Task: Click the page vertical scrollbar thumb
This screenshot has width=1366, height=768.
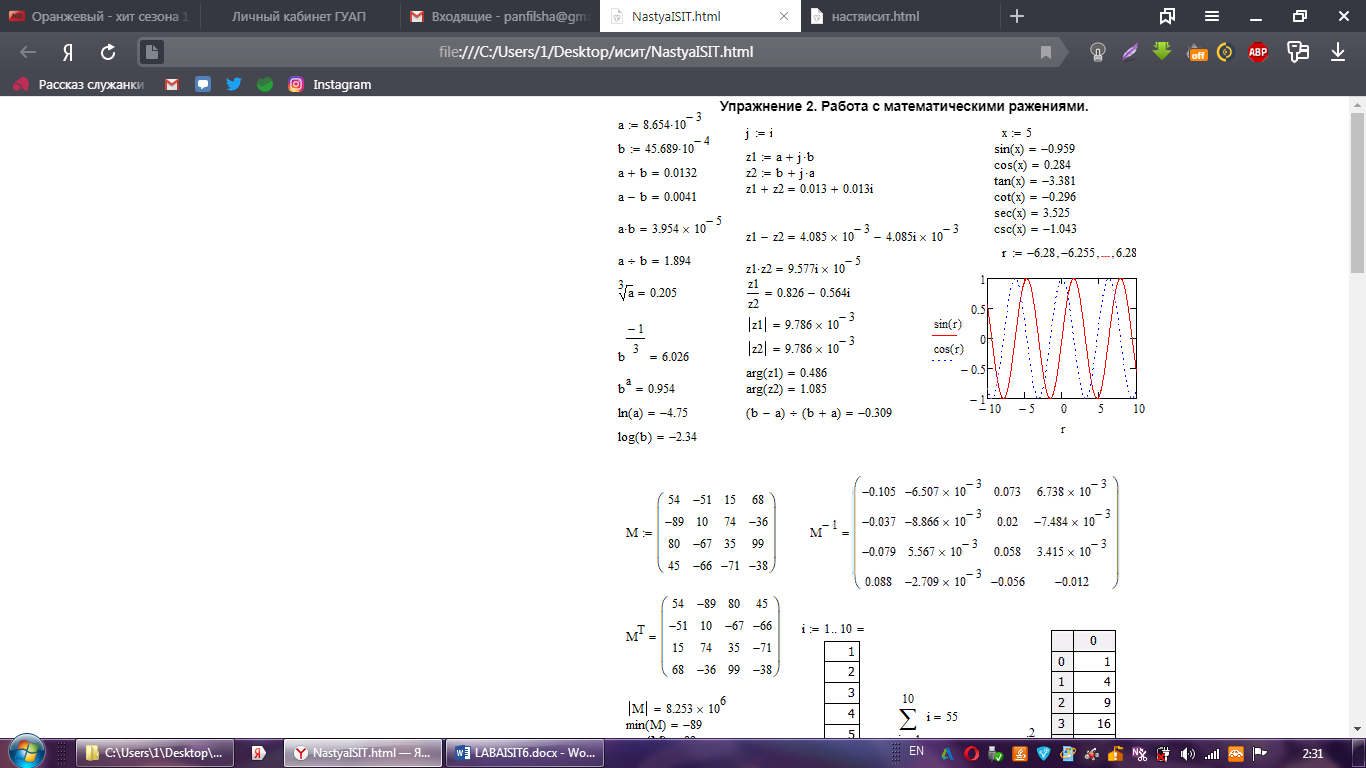Action: click(x=1357, y=192)
